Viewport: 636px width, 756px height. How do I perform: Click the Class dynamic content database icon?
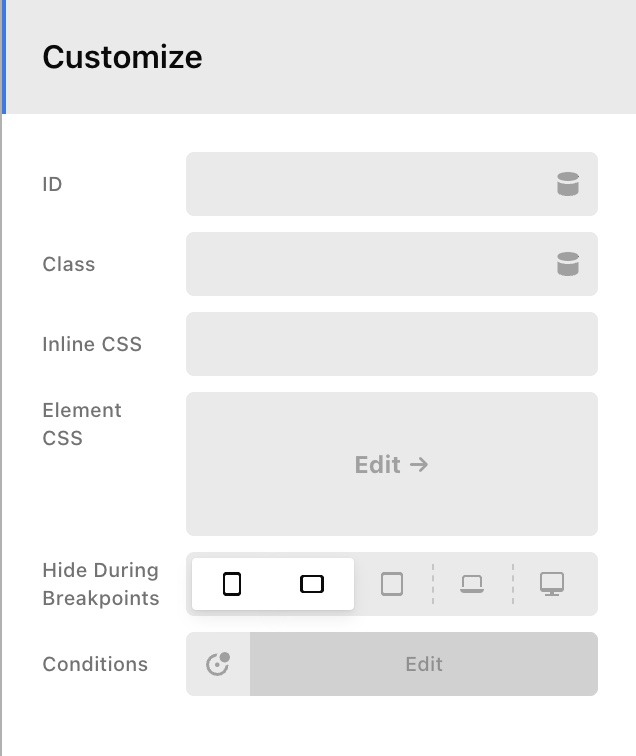[568, 264]
